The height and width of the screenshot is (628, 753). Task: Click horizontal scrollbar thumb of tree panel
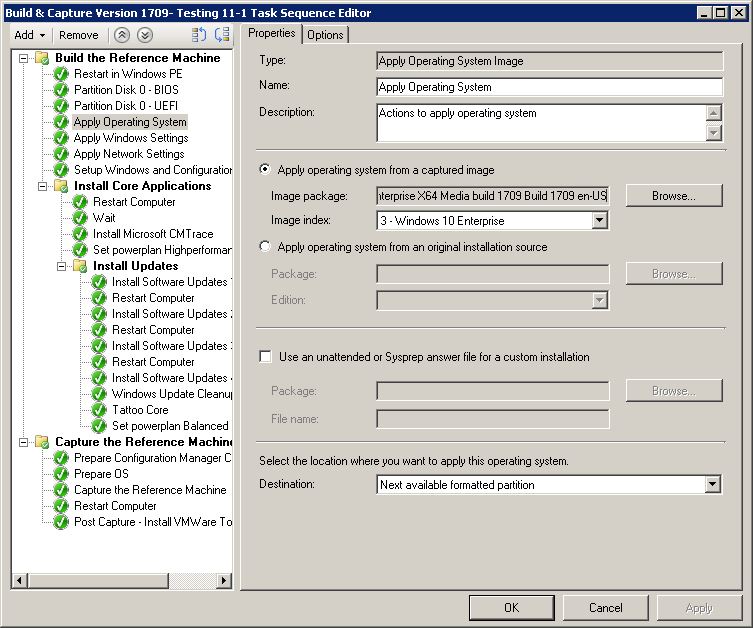point(98,580)
